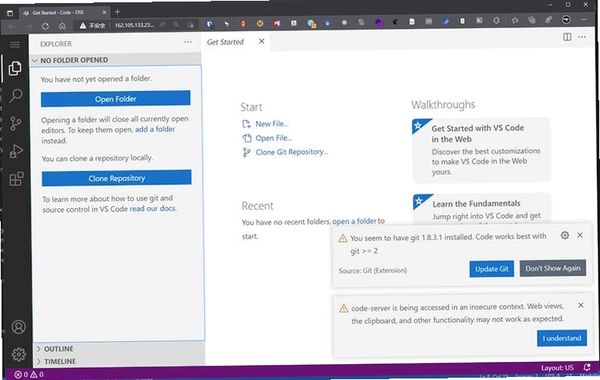The image size is (600, 380).
Task: Click Layout: US in status bar
Action: coord(557,368)
